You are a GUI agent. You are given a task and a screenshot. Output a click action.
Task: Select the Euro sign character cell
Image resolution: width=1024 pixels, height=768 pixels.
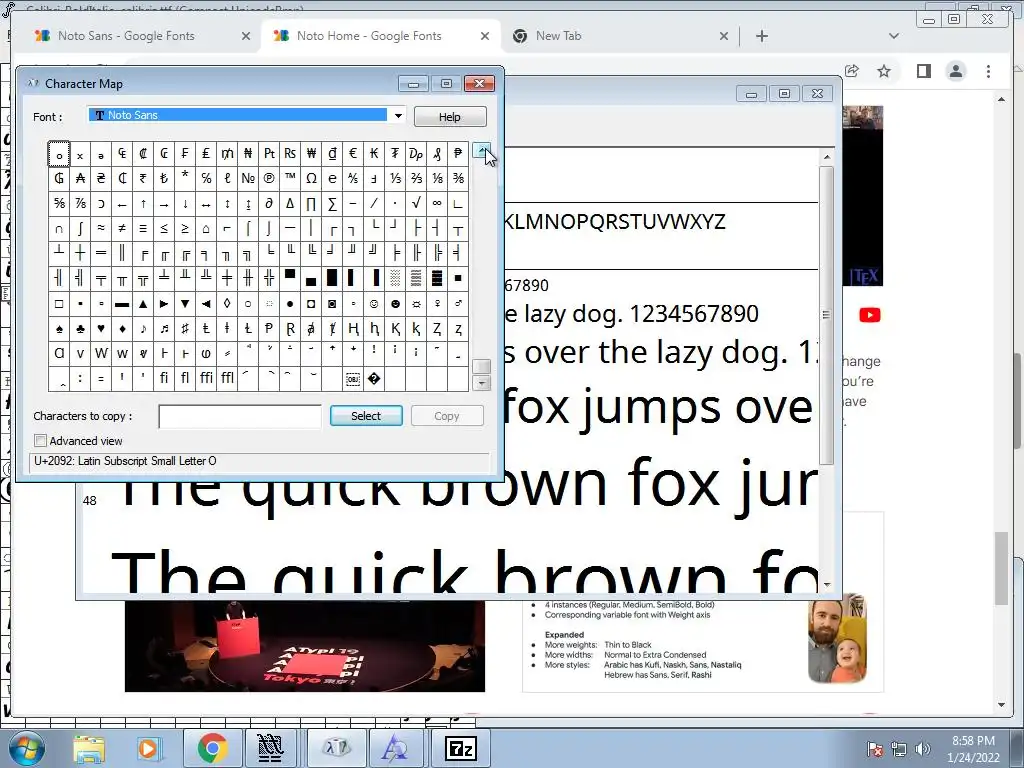click(353, 153)
